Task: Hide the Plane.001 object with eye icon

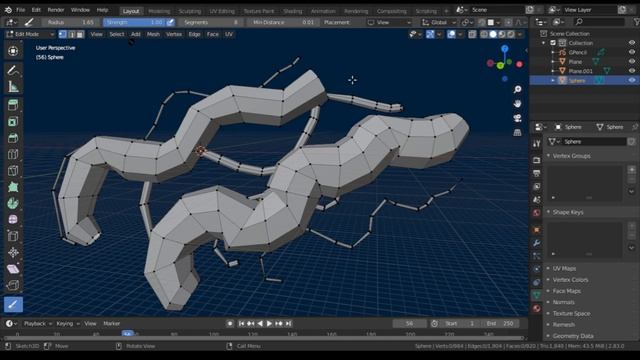Action: (631, 71)
